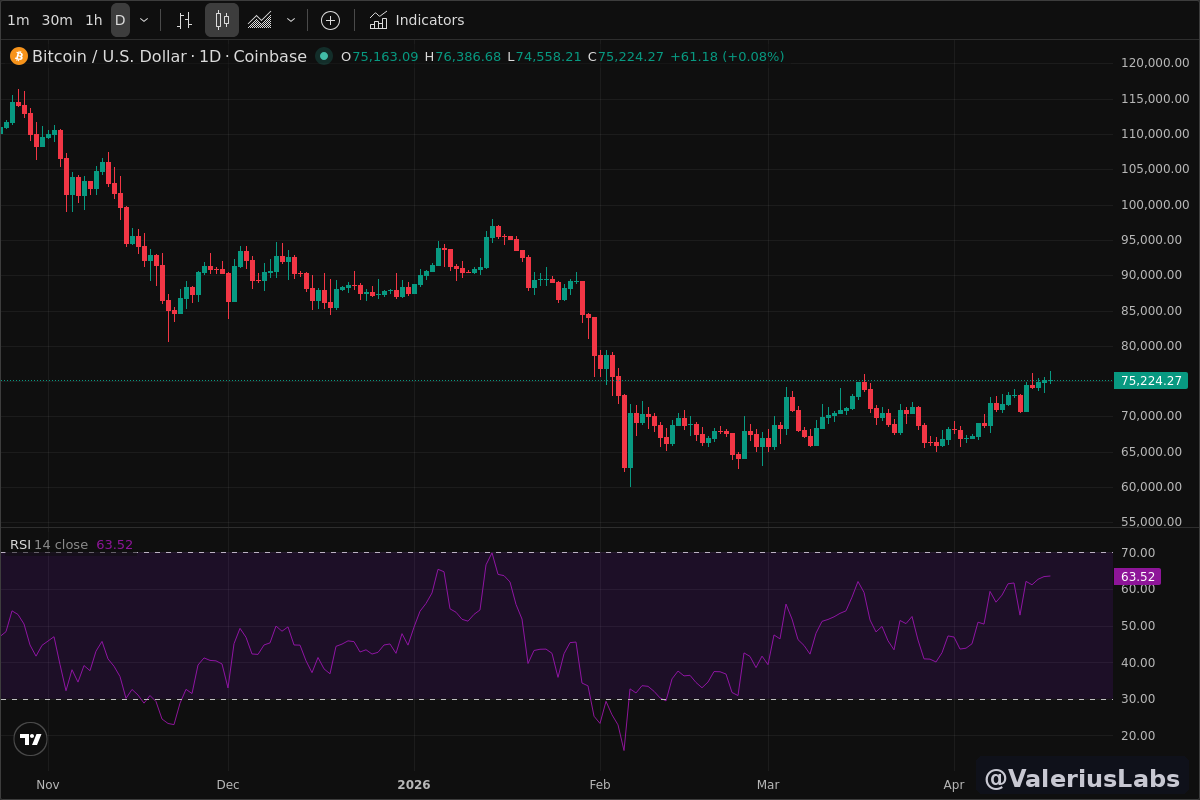Click the TradingView logo icon

coord(31,739)
